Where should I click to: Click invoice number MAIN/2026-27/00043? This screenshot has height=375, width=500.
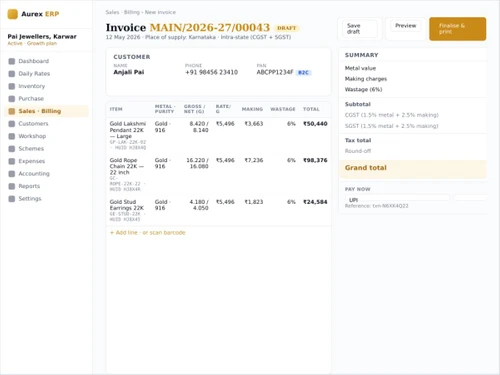pyautogui.click(x=210, y=27)
